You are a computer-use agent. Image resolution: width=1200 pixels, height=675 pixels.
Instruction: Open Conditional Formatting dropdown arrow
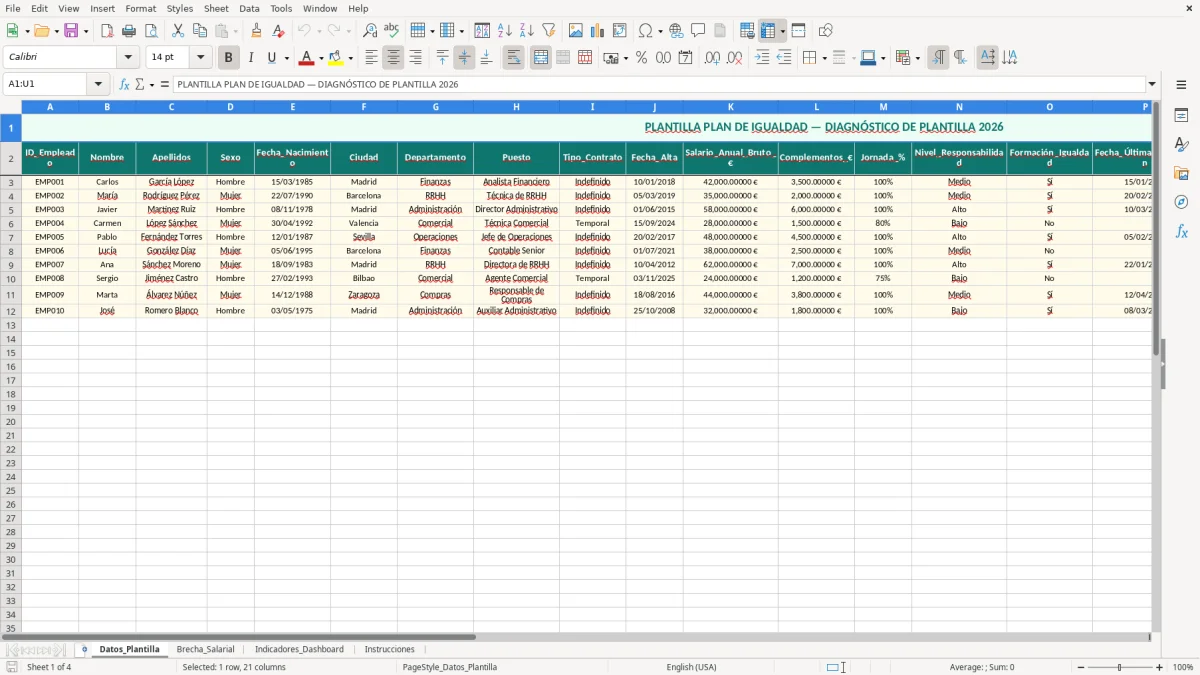click(917, 58)
